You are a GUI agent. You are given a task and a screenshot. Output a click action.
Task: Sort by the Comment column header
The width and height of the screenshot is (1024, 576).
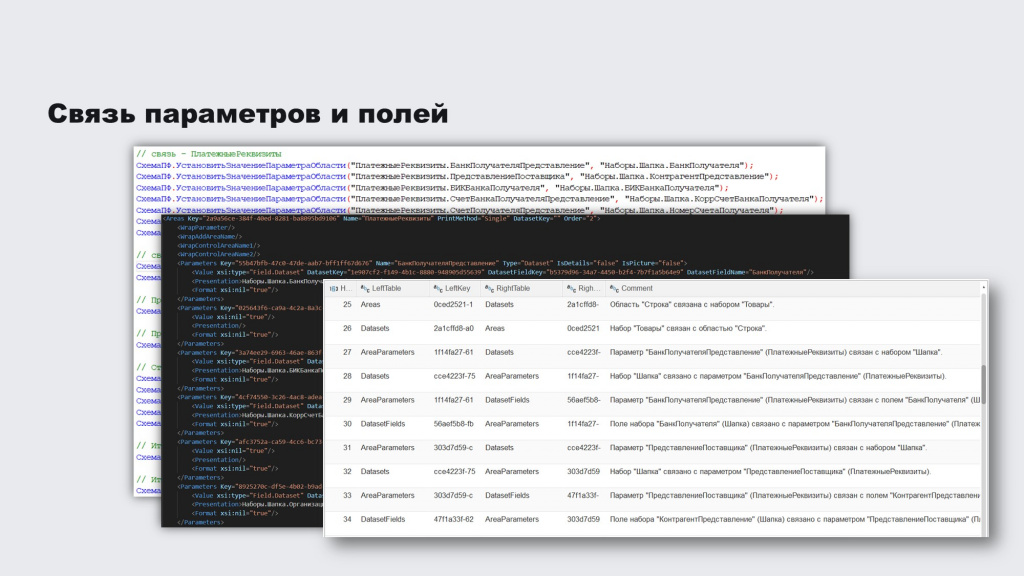tap(637, 289)
